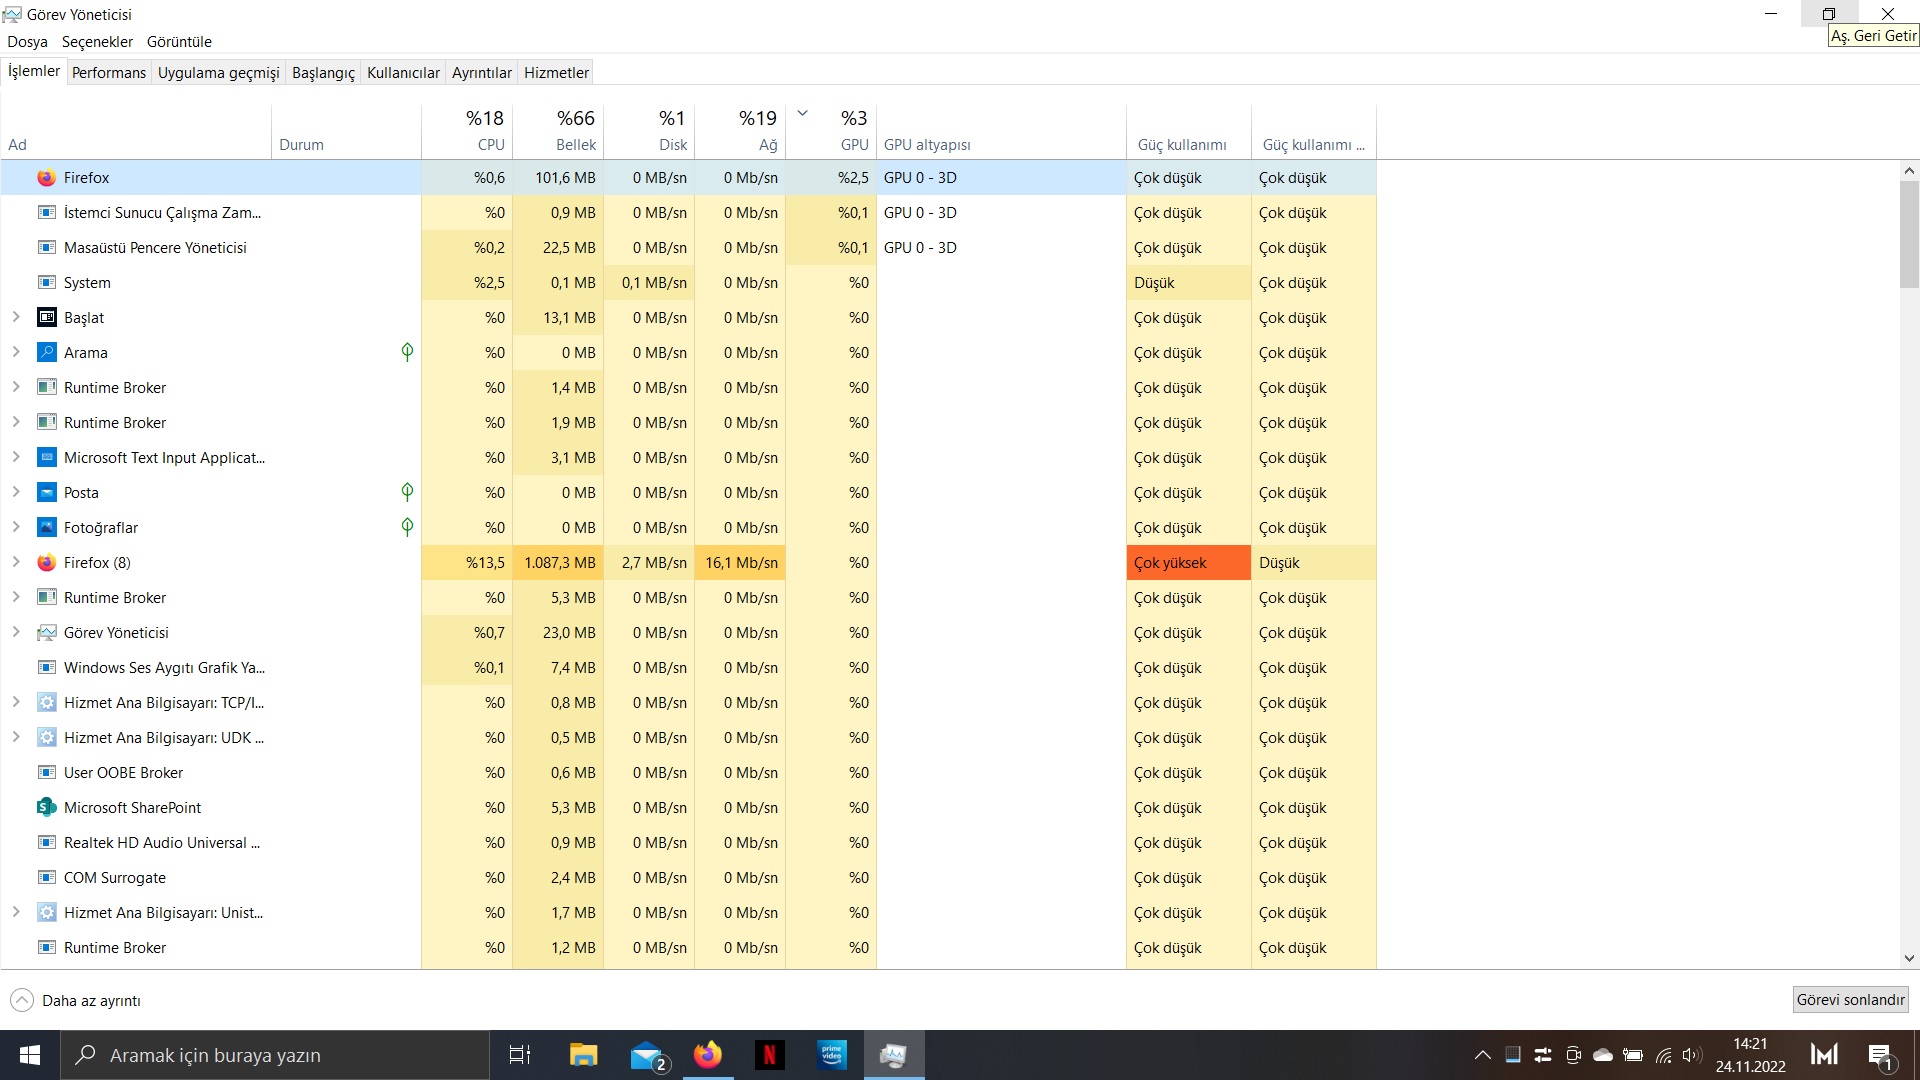The width and height of the screenshot is (1920, 1080).
Task: Expand the Fotoğraflar process group
Action: click(16, 528)
